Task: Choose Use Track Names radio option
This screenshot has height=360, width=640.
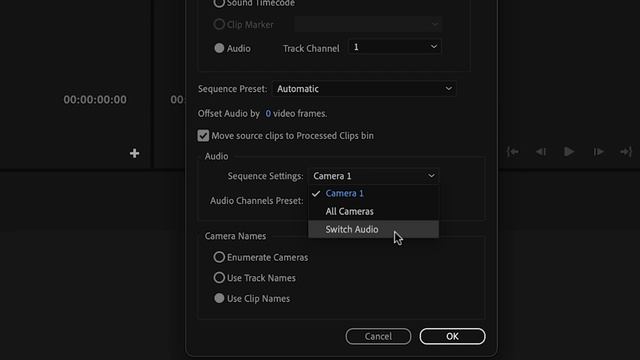Action: coord(219,278)
